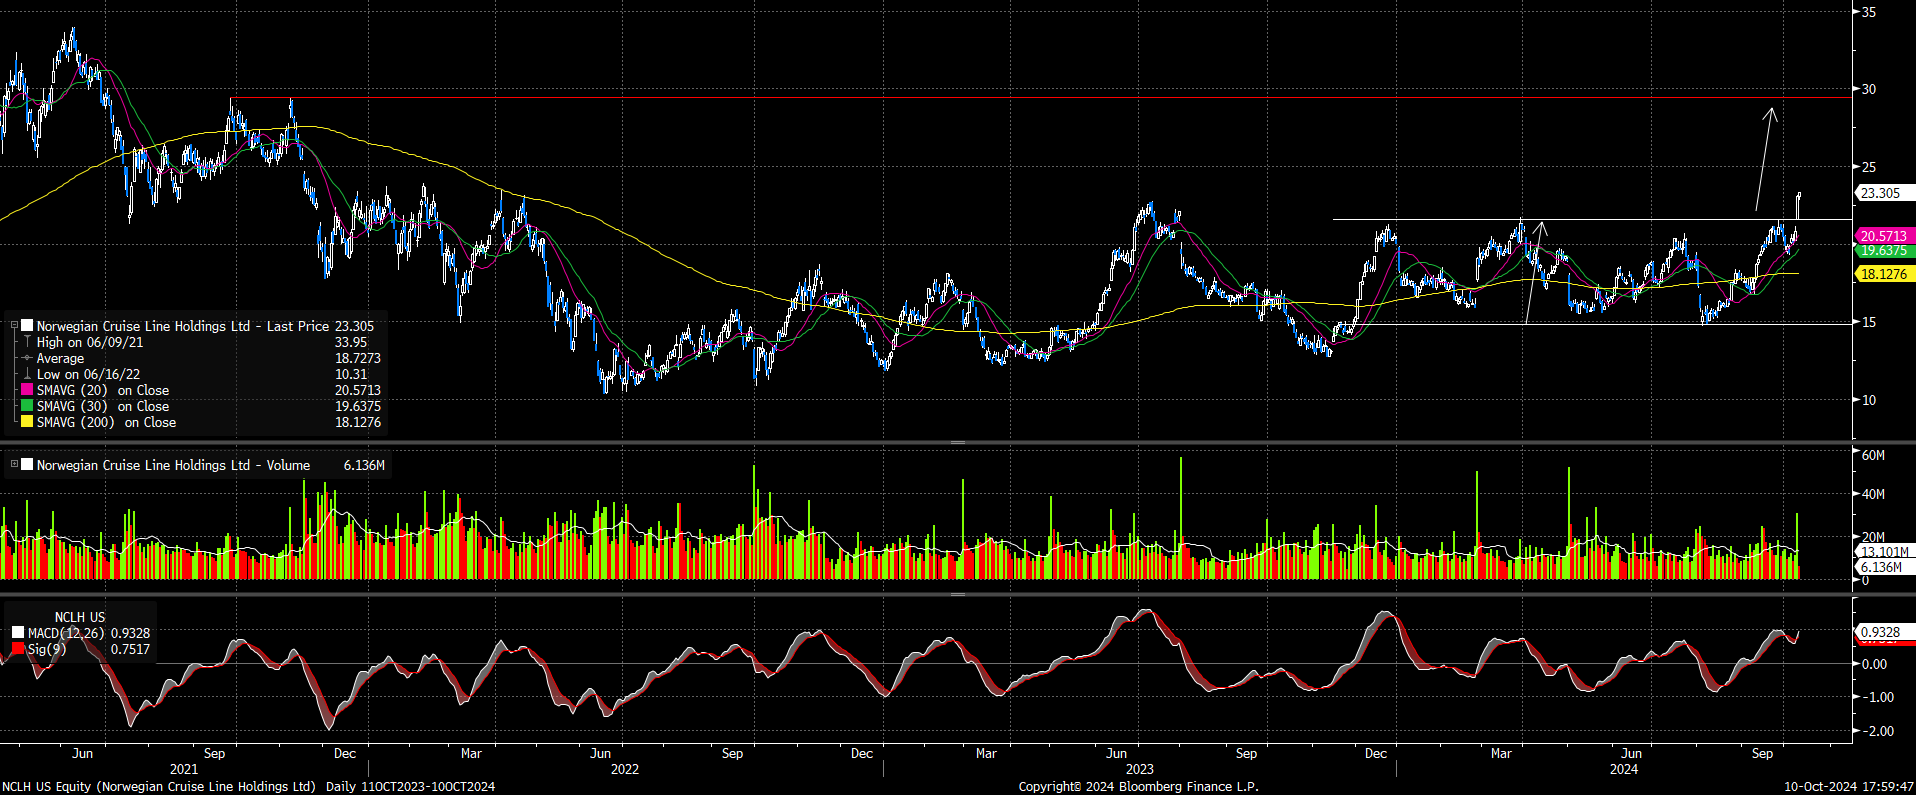Click the red Sig(9) color swatch
This screenshot has height=795, width=1916.
click(x=18, y=649)
